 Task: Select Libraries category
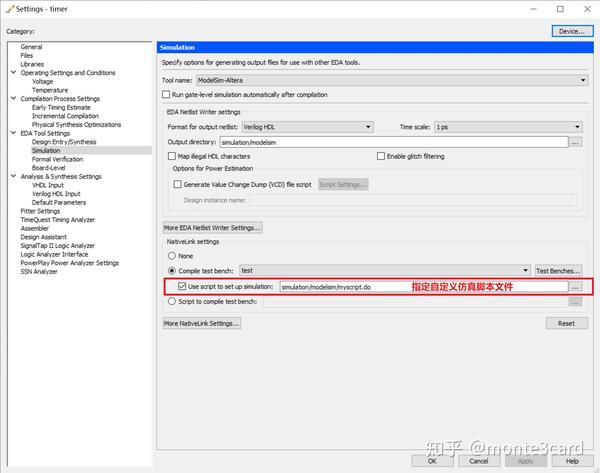coord(32,64)
